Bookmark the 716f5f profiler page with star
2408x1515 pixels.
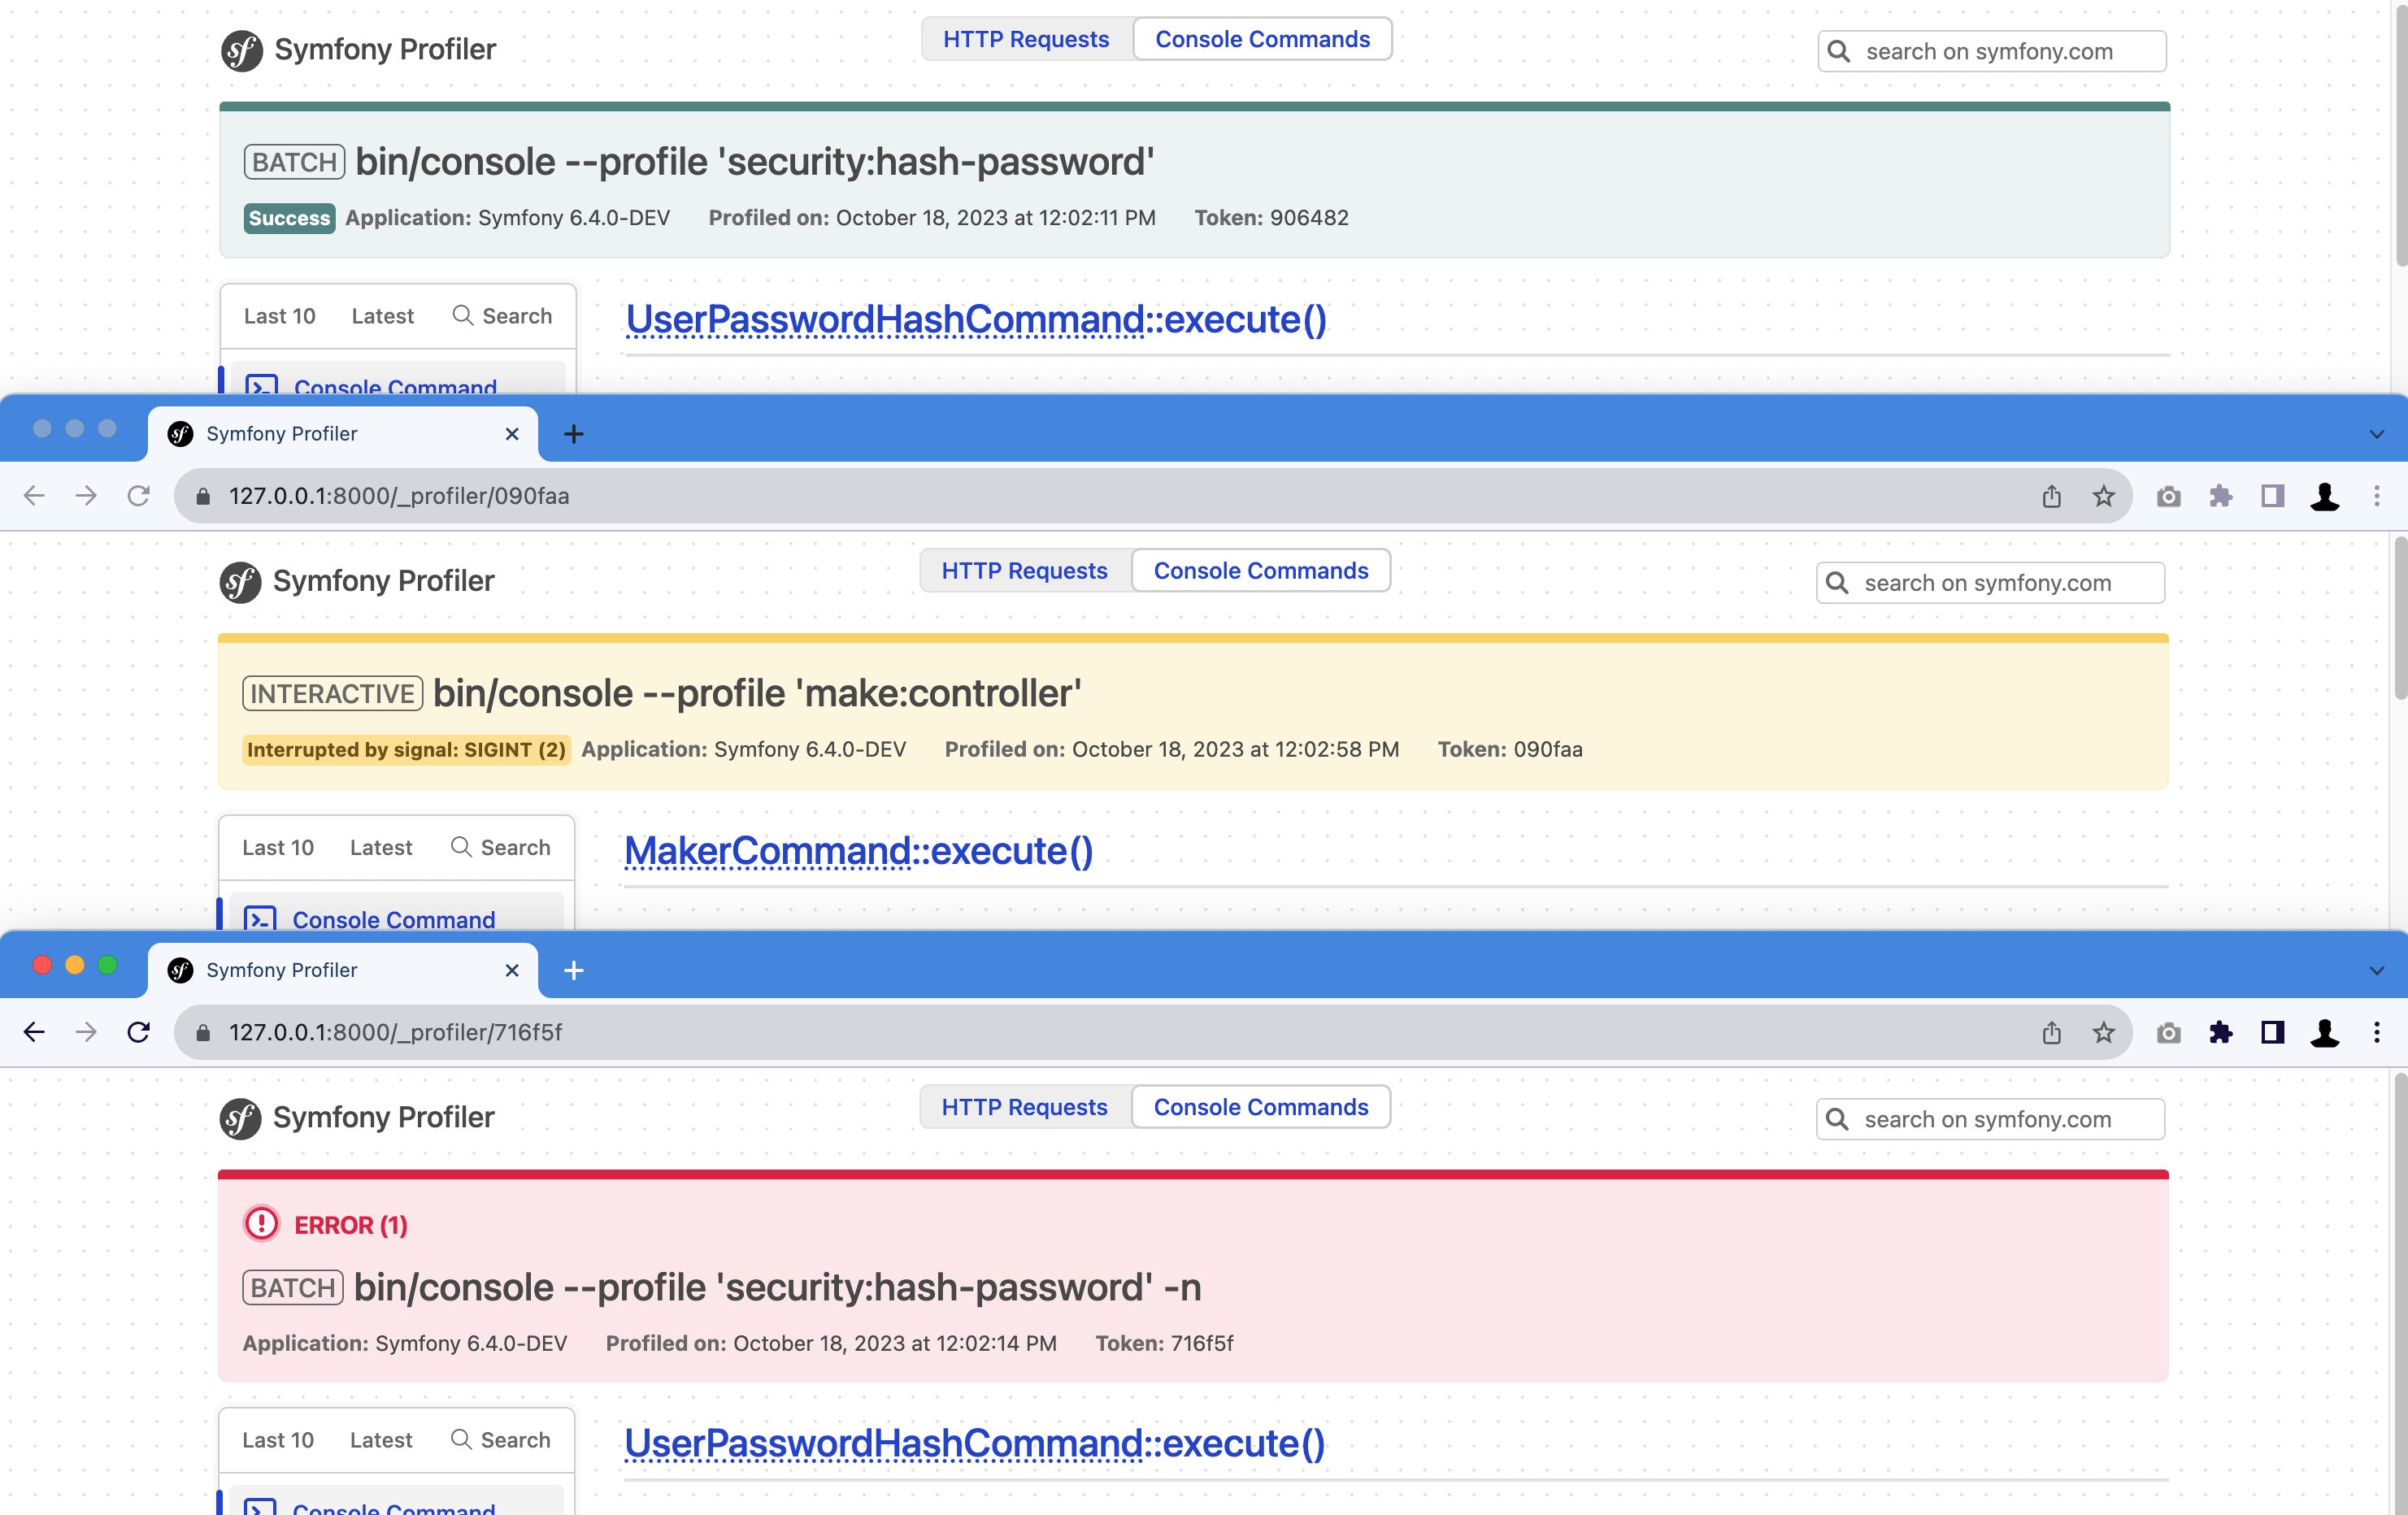(2104, 1032)
